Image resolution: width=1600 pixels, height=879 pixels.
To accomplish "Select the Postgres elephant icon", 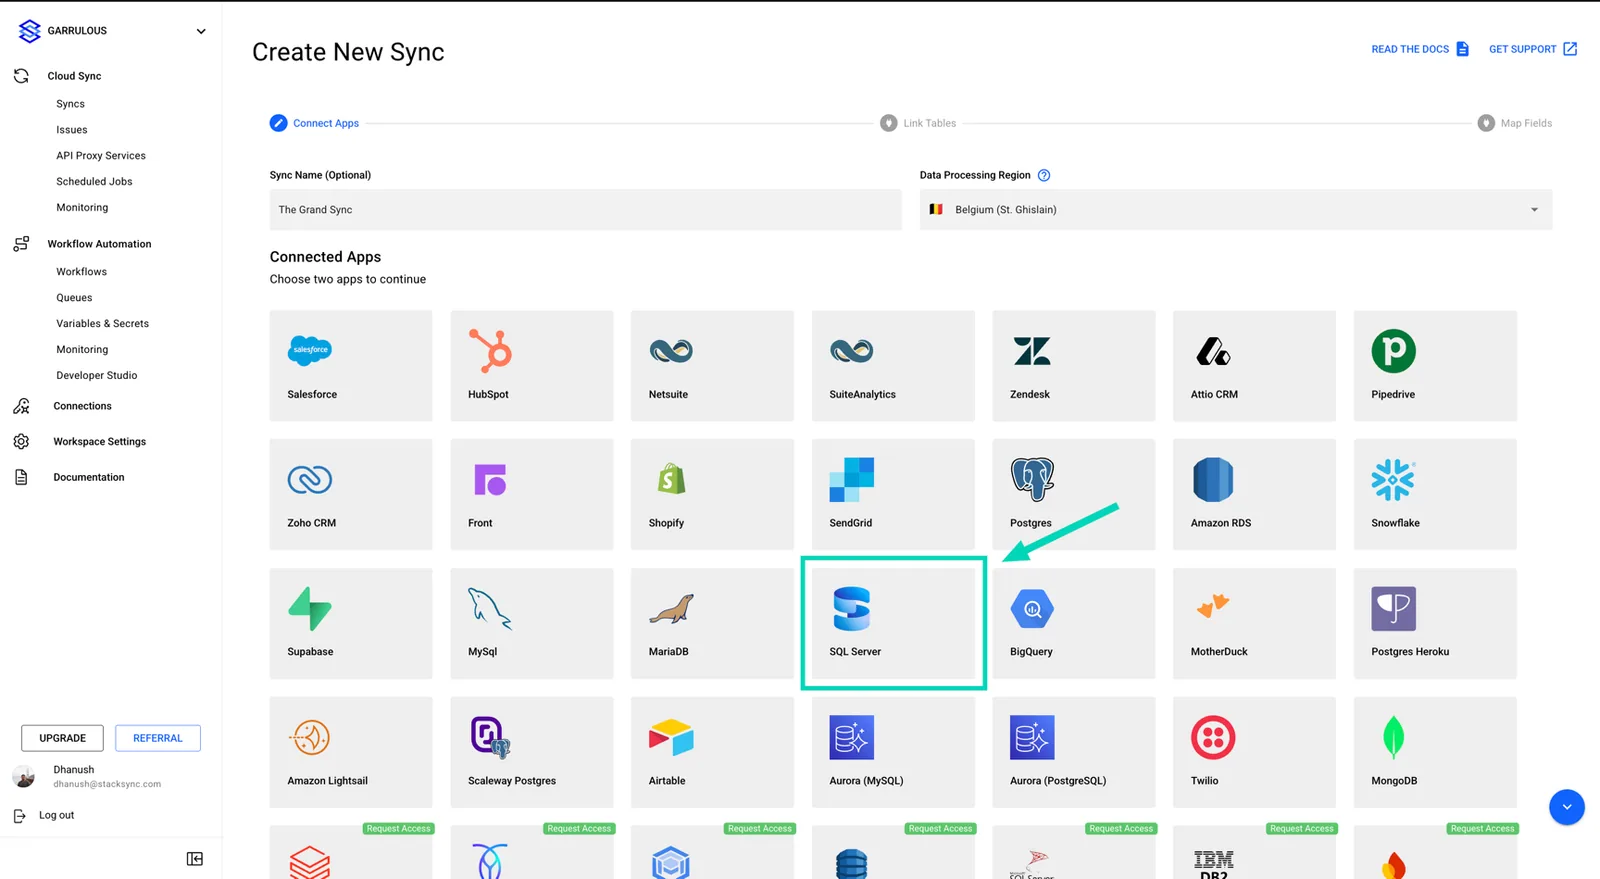I will pos(1032,479).
